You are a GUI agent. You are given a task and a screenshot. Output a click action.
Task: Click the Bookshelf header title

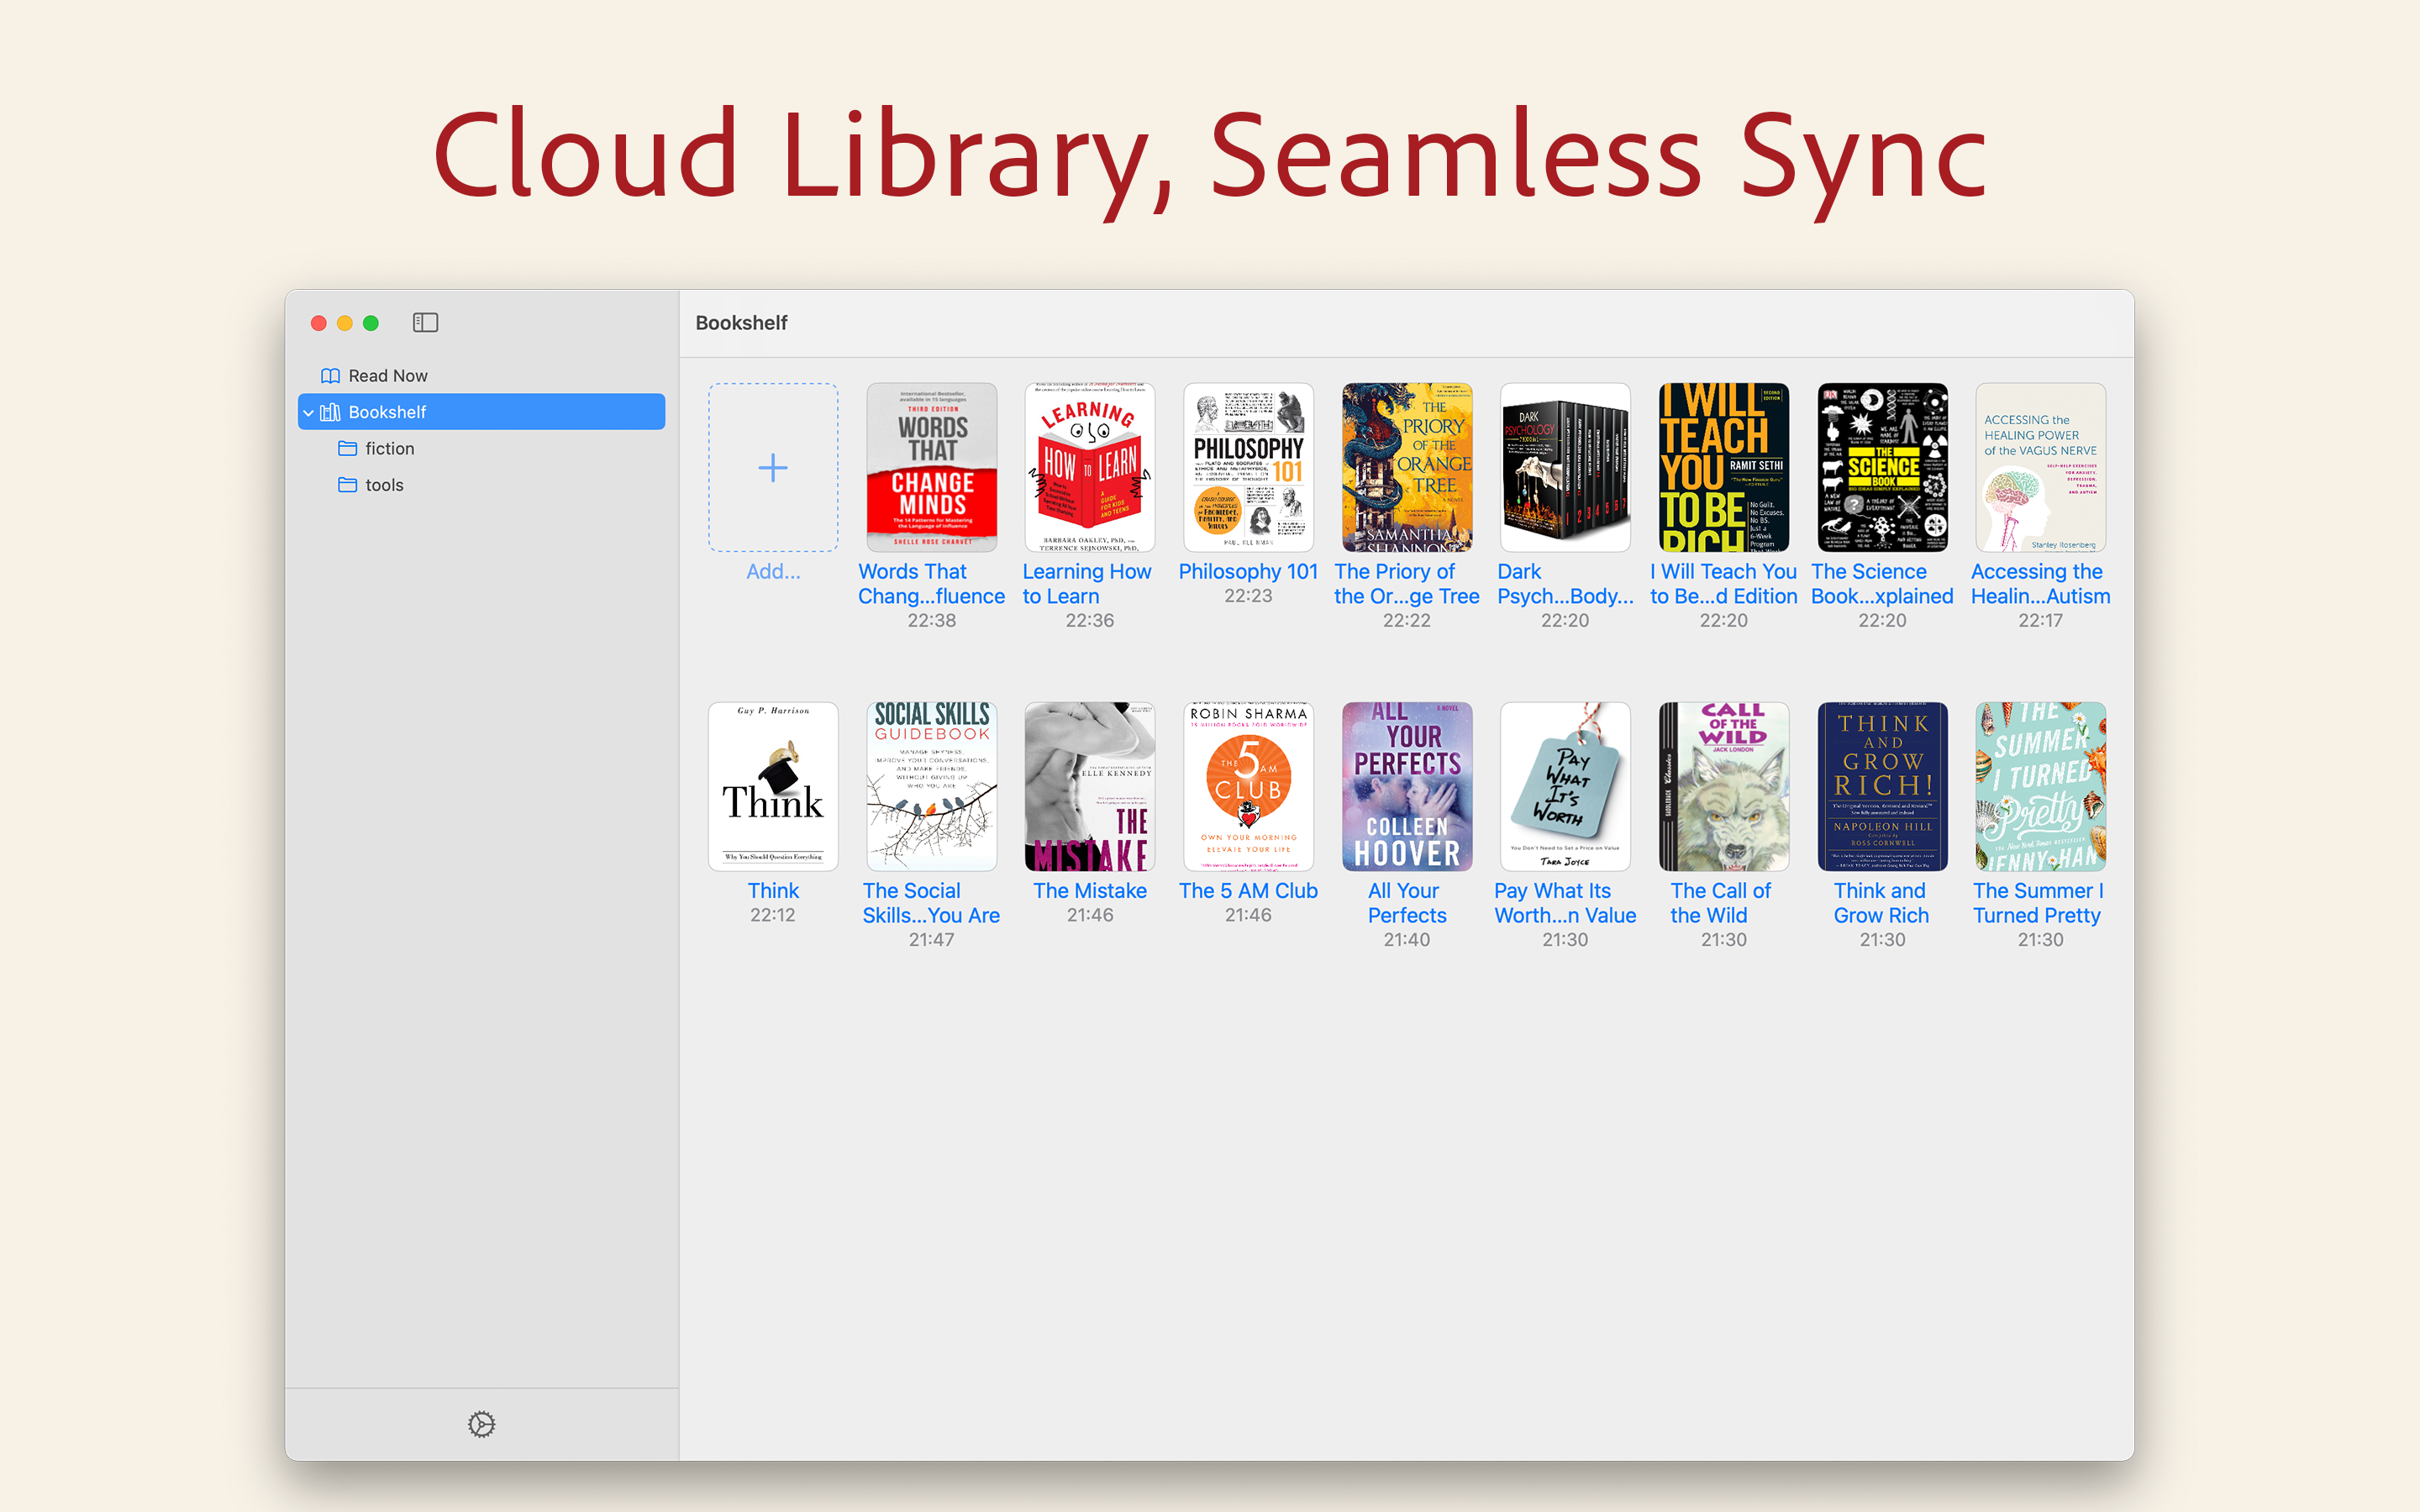pyautogui.click(x=741, y=322)
